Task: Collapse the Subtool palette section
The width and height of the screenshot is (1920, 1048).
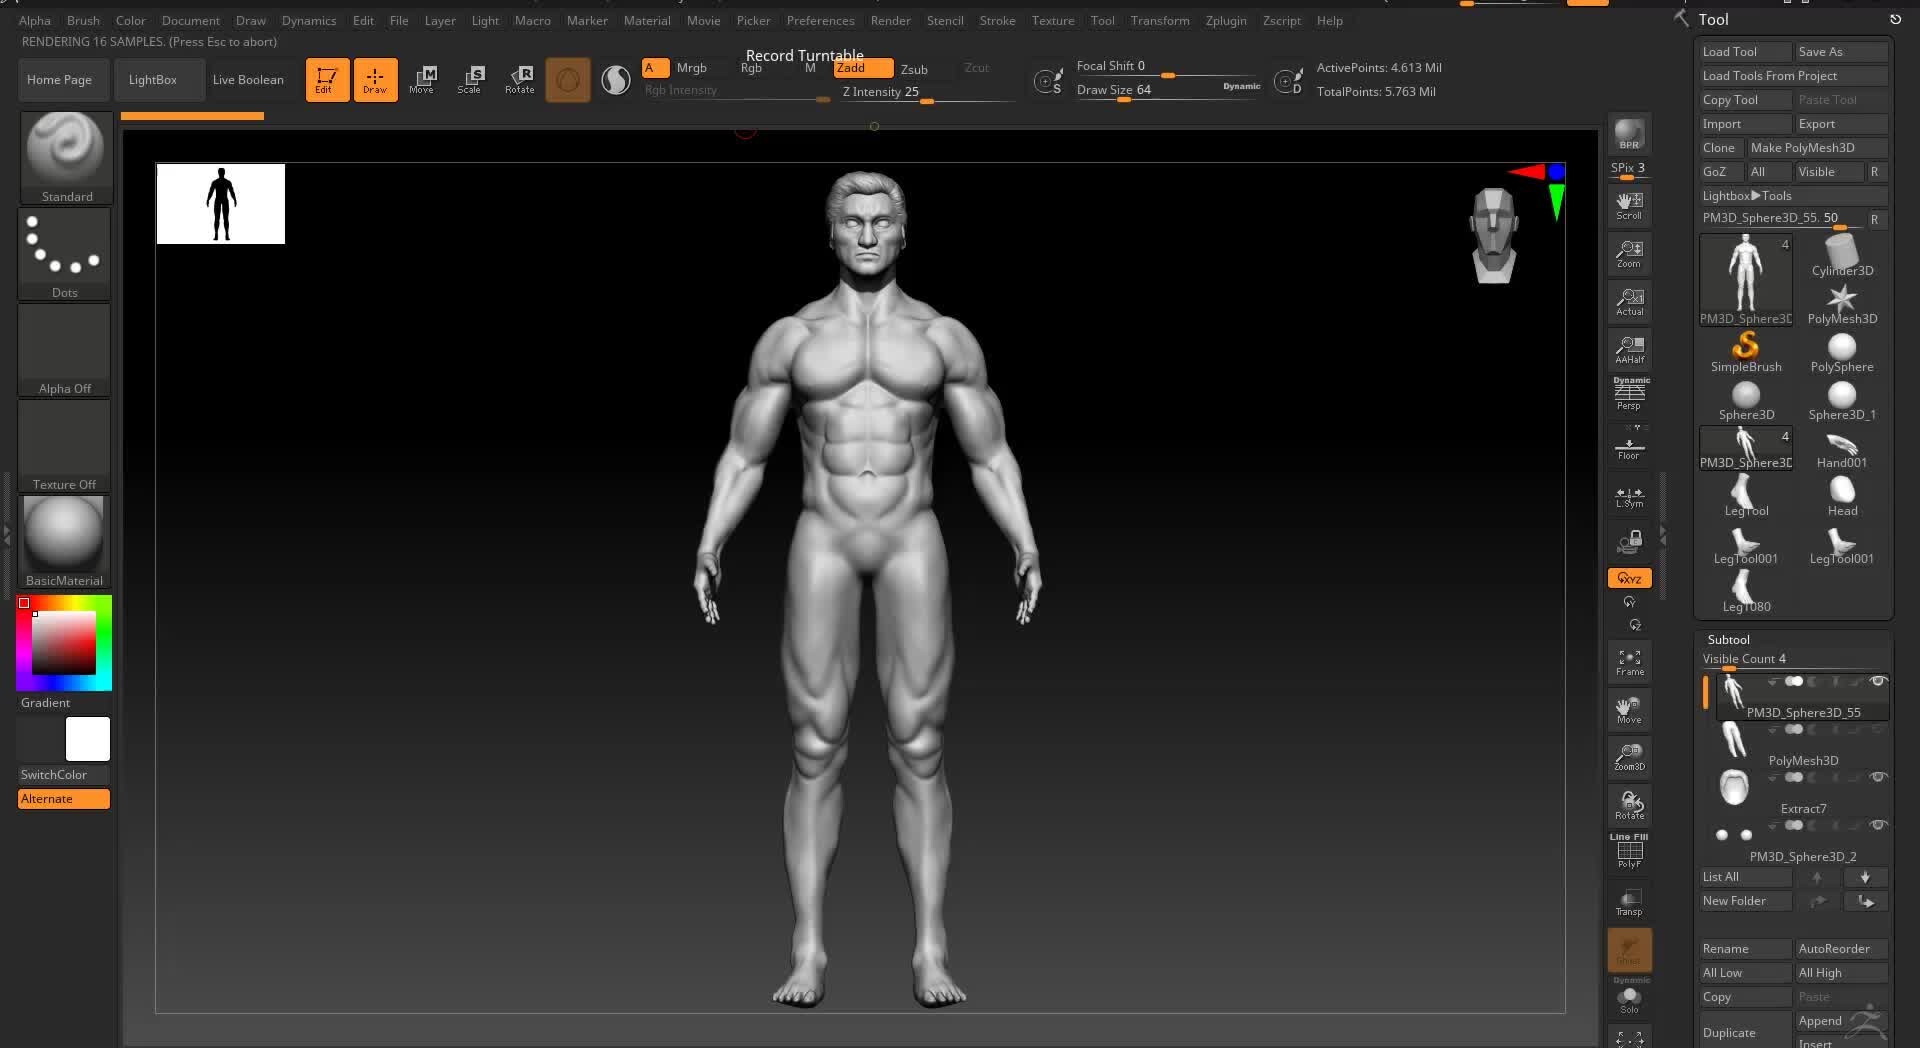Action: pyautogui.click(x=1728, y=640)
